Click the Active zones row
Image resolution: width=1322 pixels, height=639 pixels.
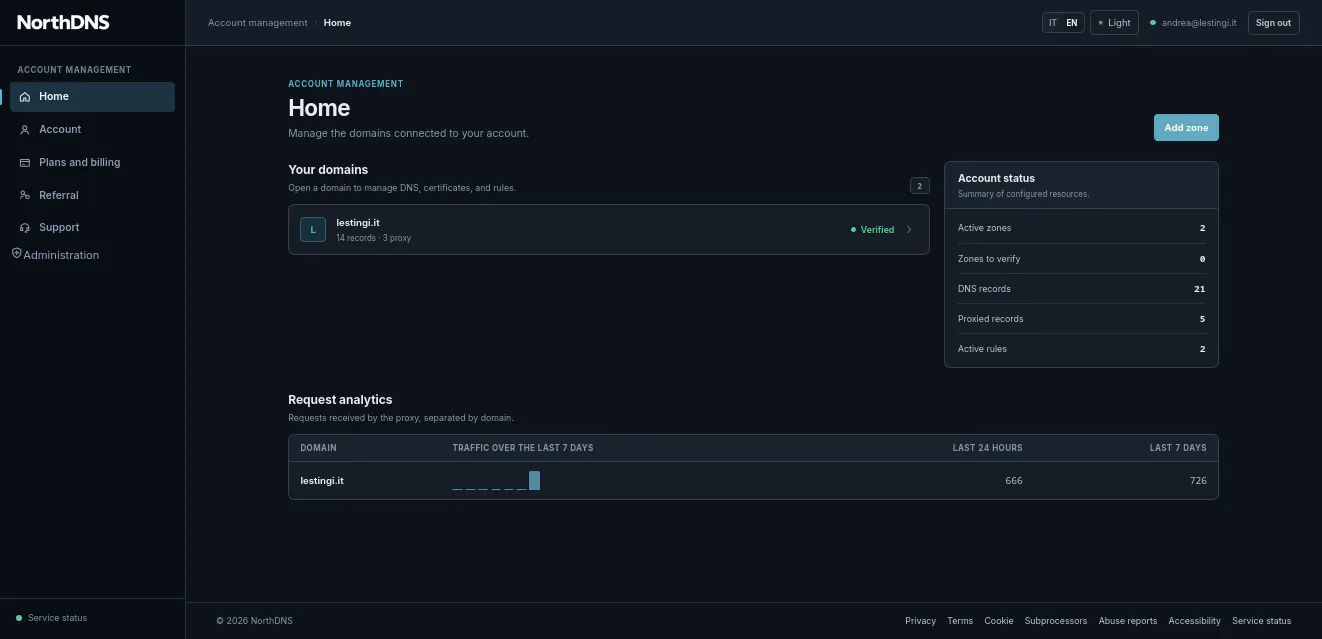tap(1081, 228)
